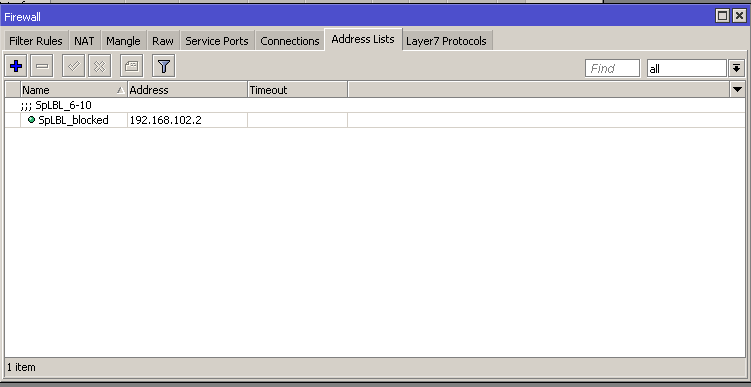
Task: Open the comment editor button
Action: (x=131, y=66)
